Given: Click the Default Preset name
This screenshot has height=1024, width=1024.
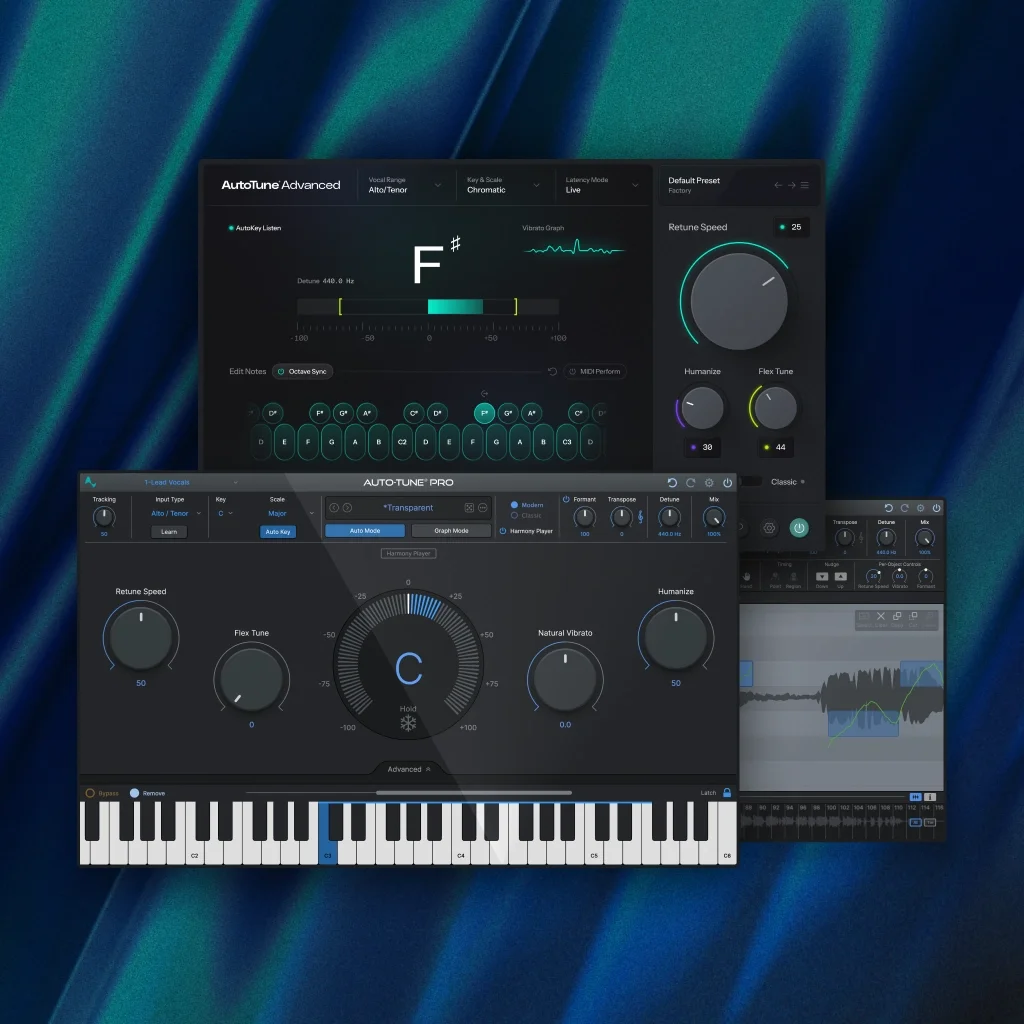Looking at the screenshot, I should point(694,180).
